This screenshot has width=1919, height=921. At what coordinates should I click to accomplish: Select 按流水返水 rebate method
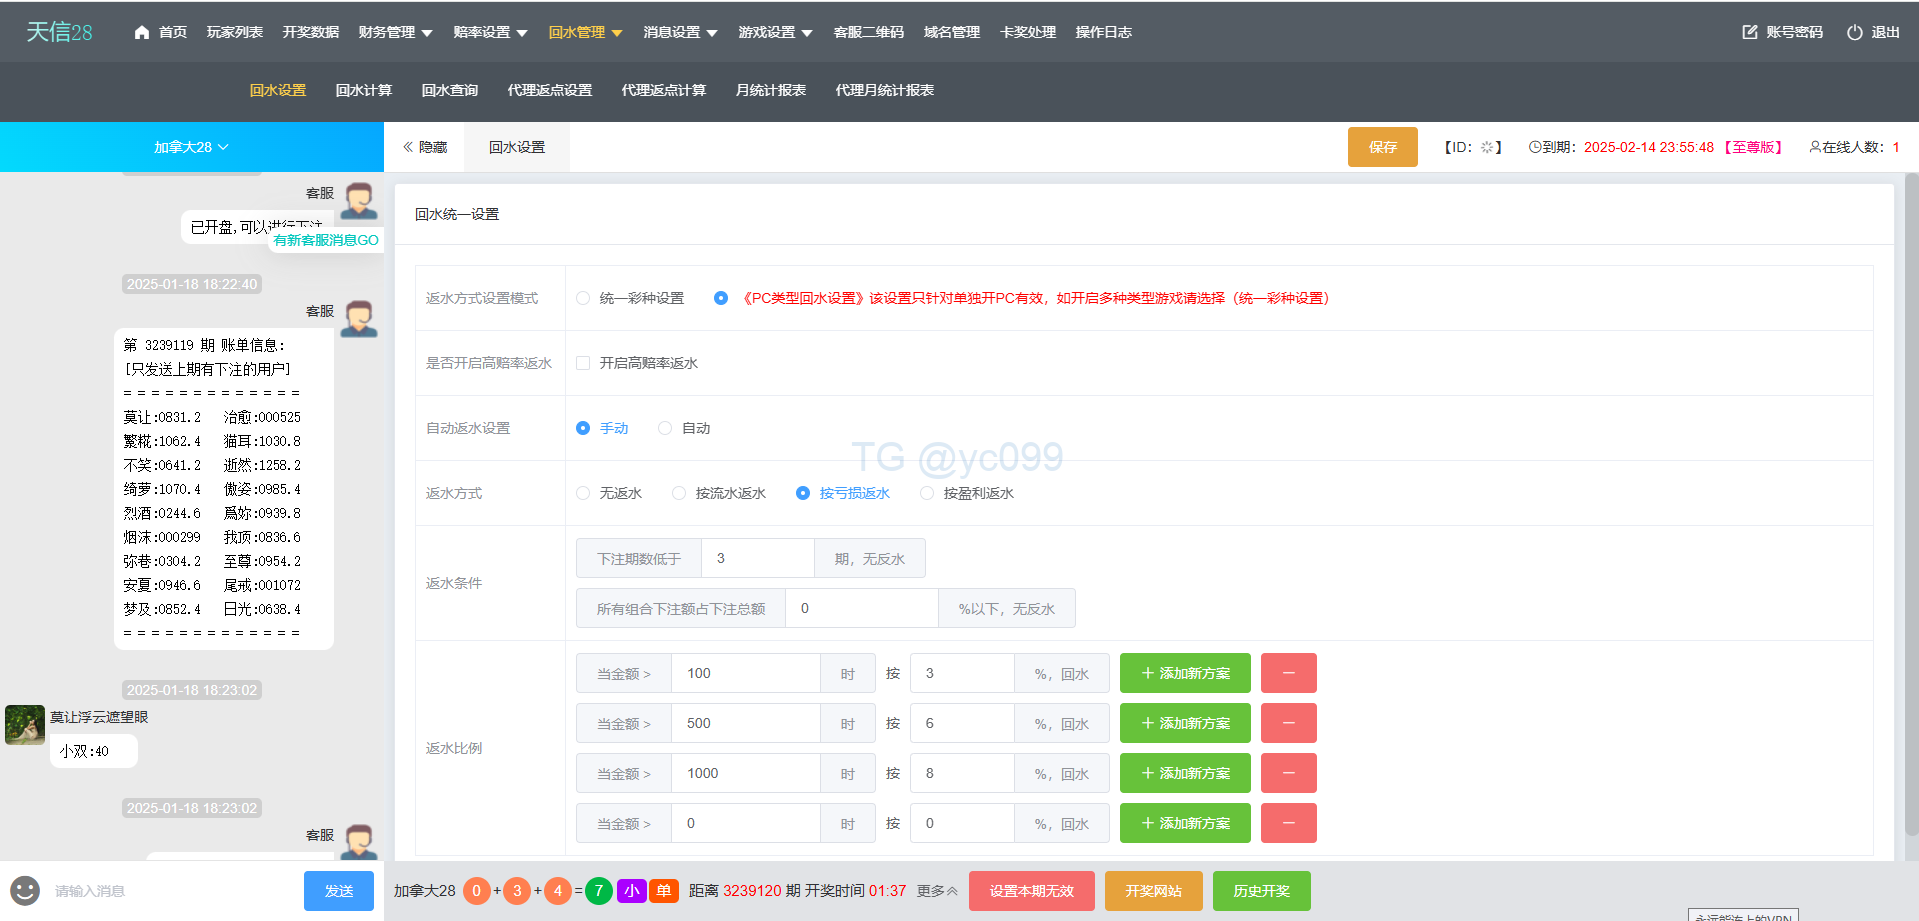679,493
